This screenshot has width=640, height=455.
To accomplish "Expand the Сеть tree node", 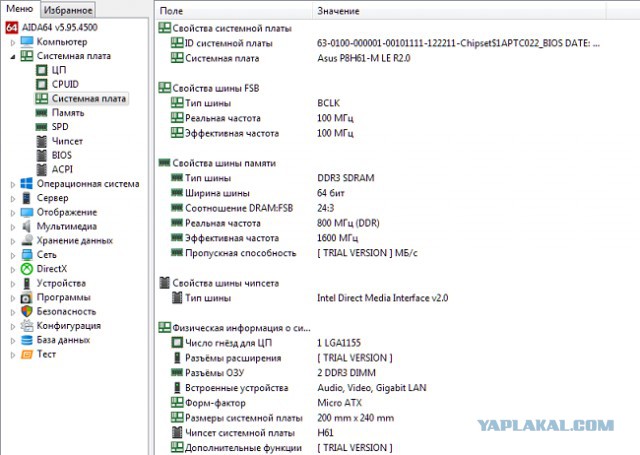I will [13, 255].
